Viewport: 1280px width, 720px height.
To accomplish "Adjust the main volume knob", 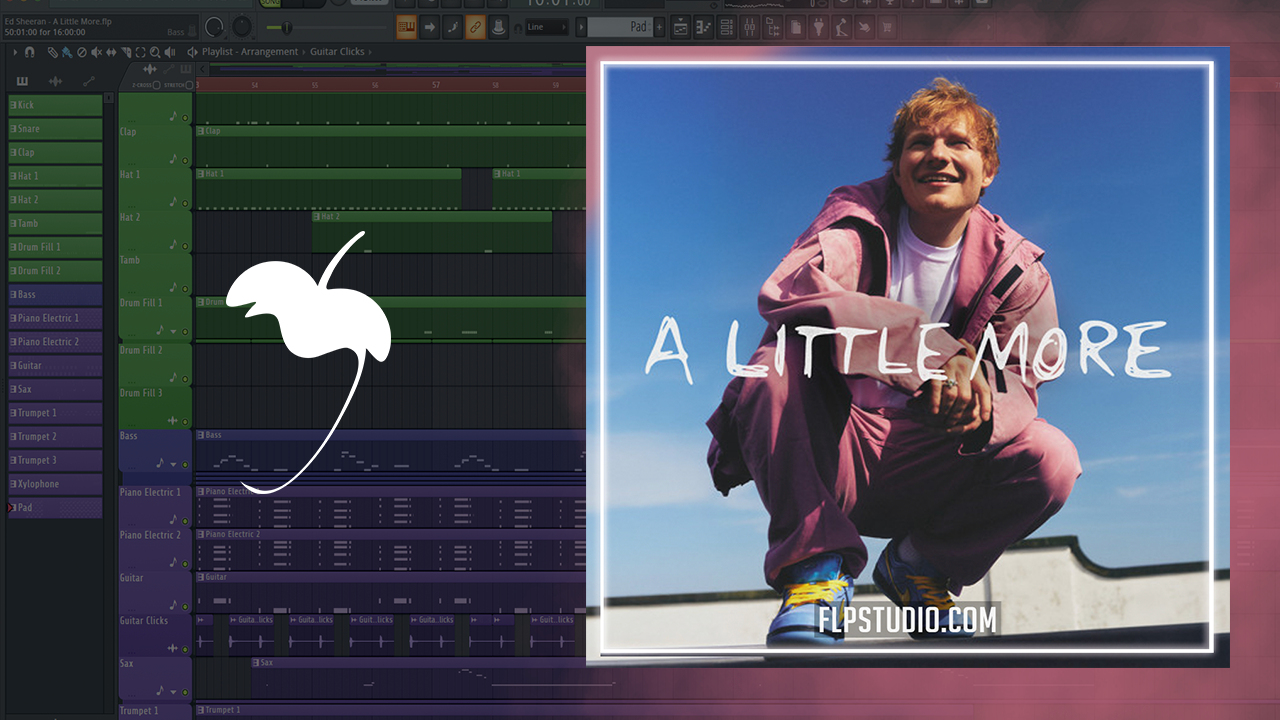I will [214, 27].
